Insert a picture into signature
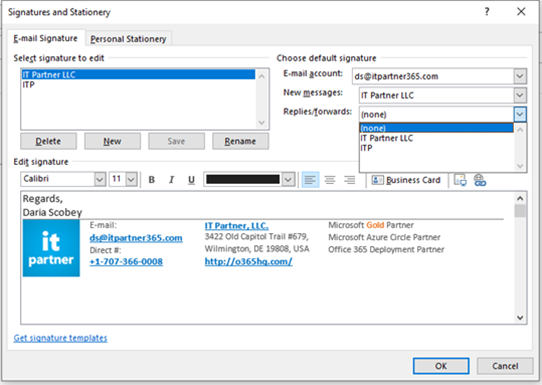This screenshot has width=542, height=385. (460, 180)
